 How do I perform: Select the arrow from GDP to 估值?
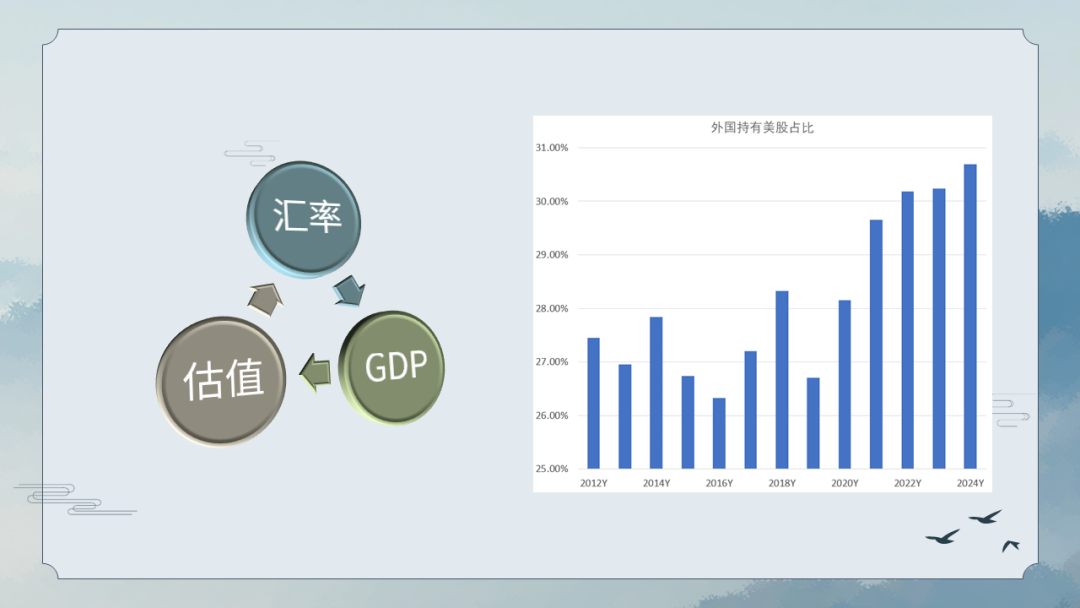pos(315,372)
